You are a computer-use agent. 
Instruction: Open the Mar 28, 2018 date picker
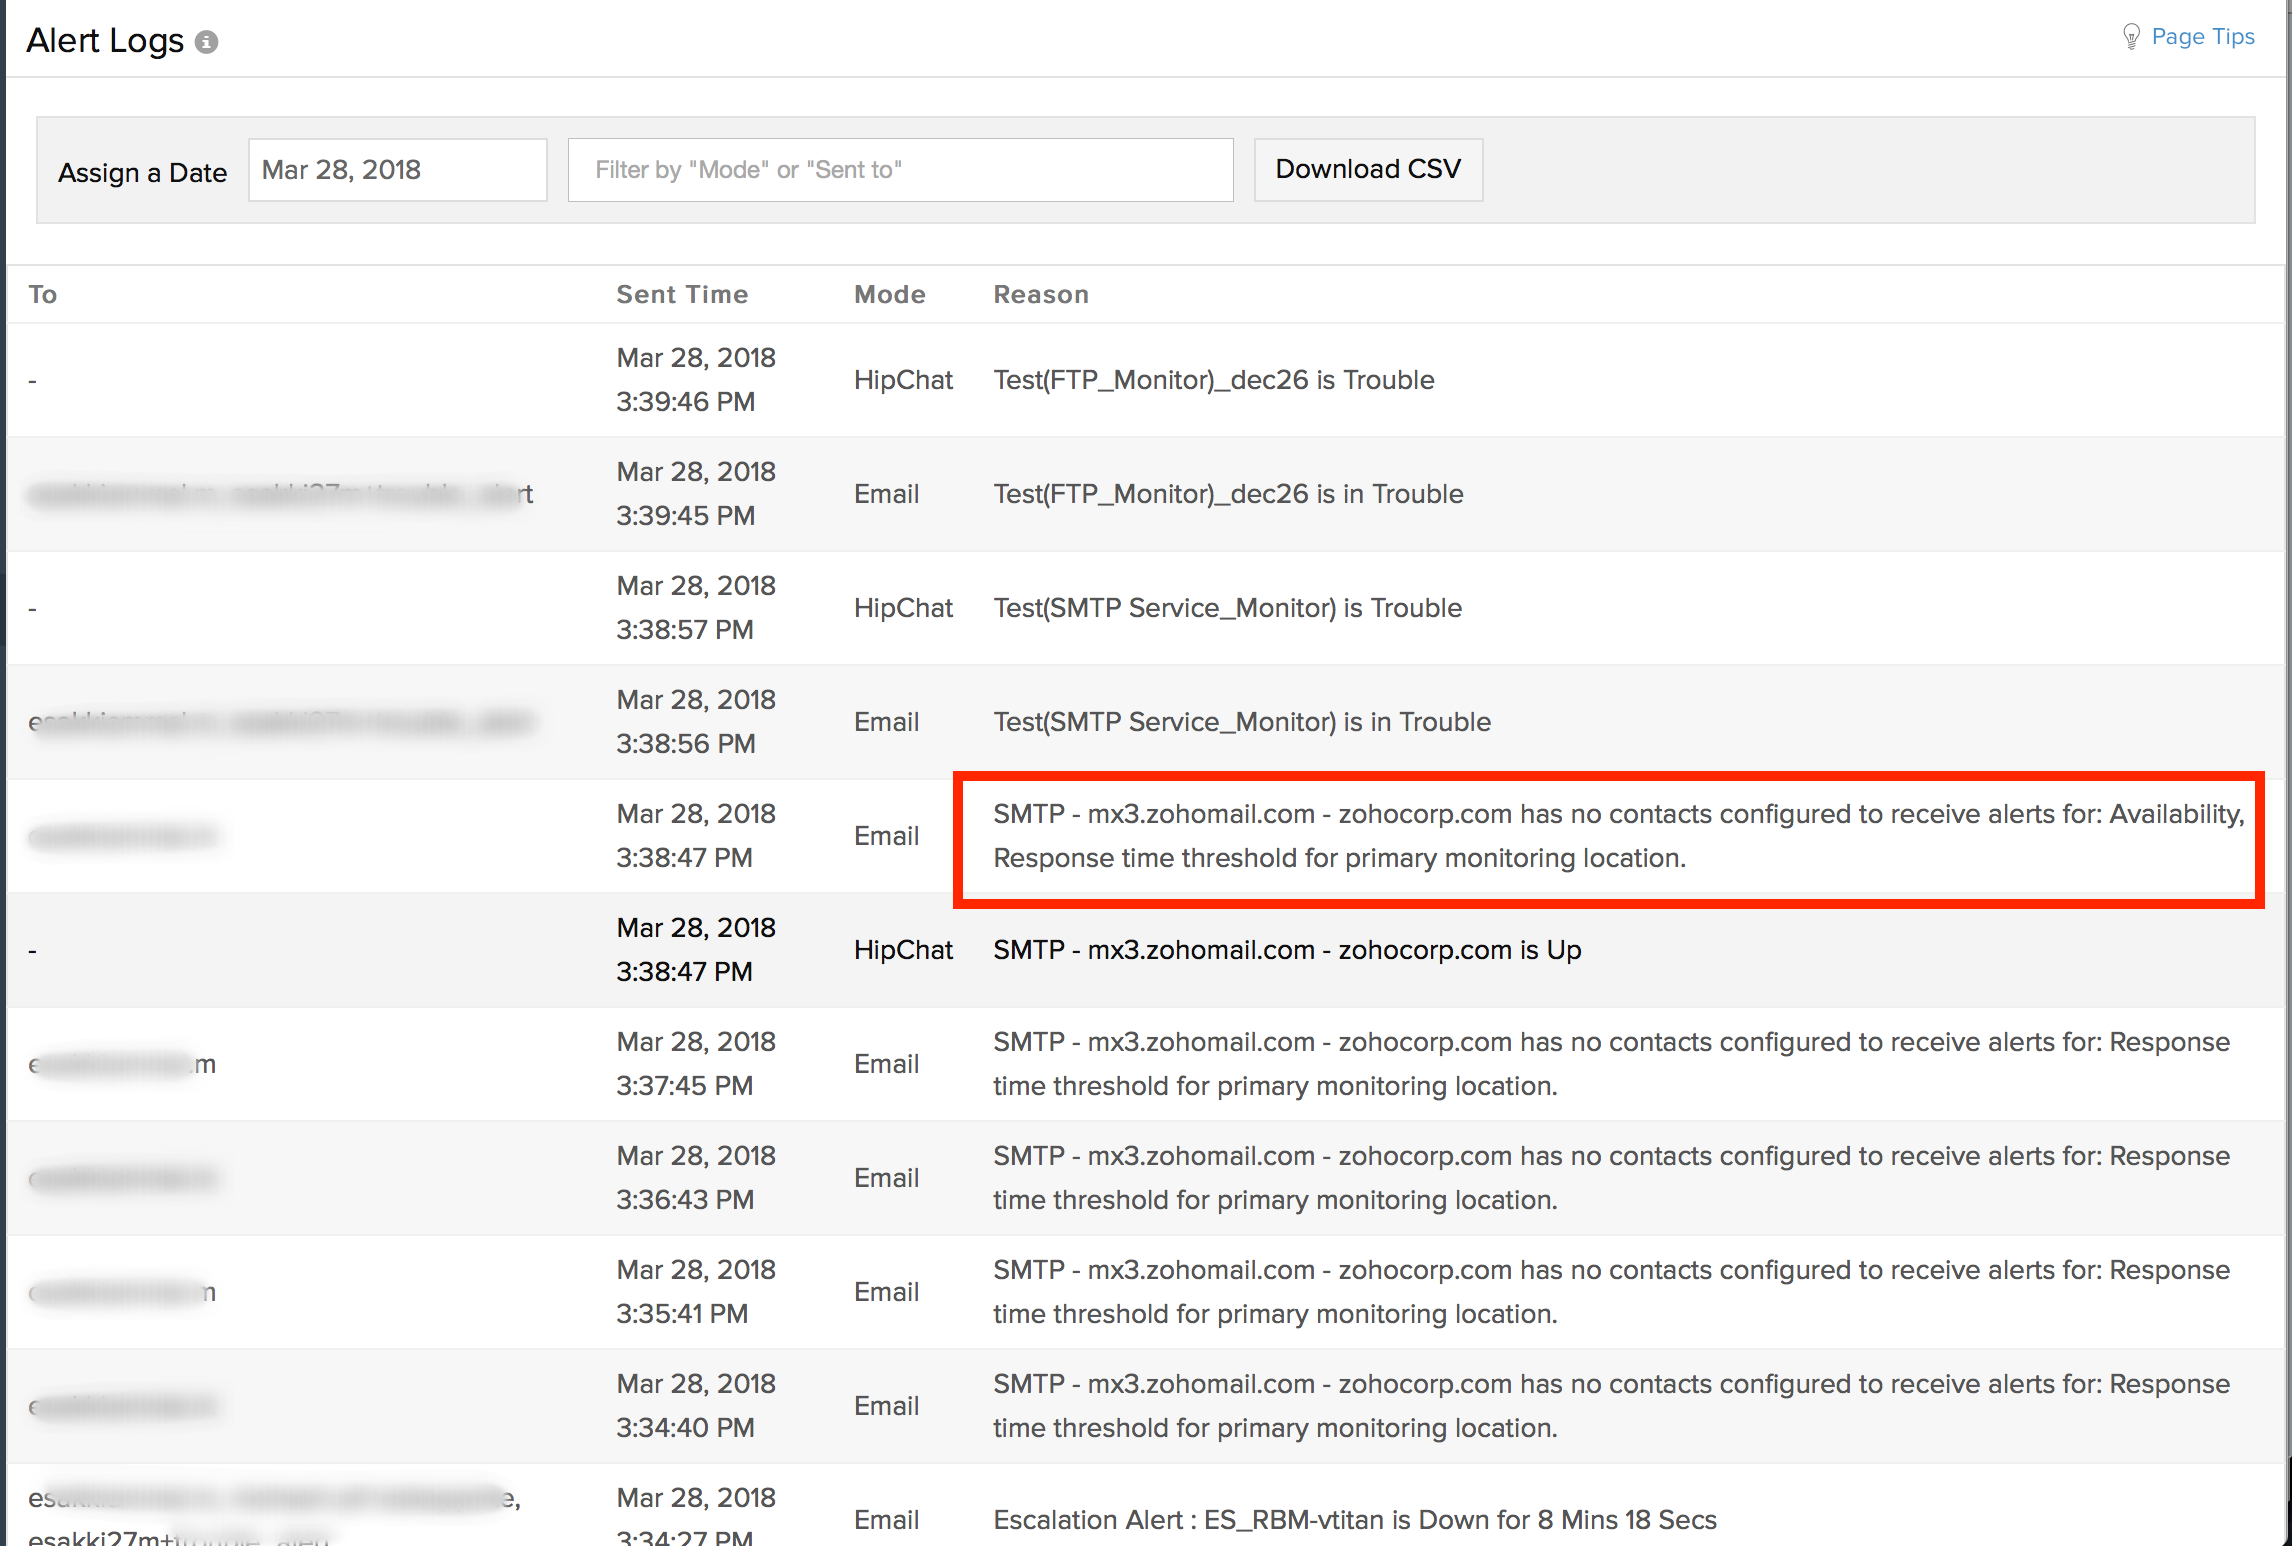397,169
